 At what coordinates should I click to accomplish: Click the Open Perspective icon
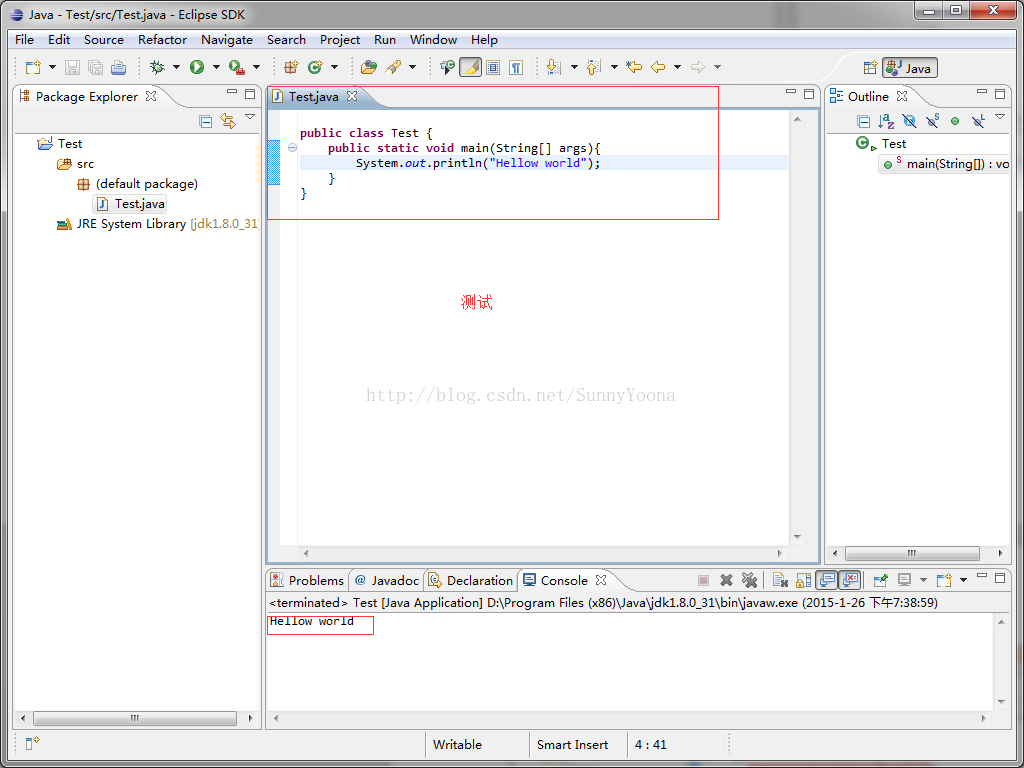pos(870,68)
